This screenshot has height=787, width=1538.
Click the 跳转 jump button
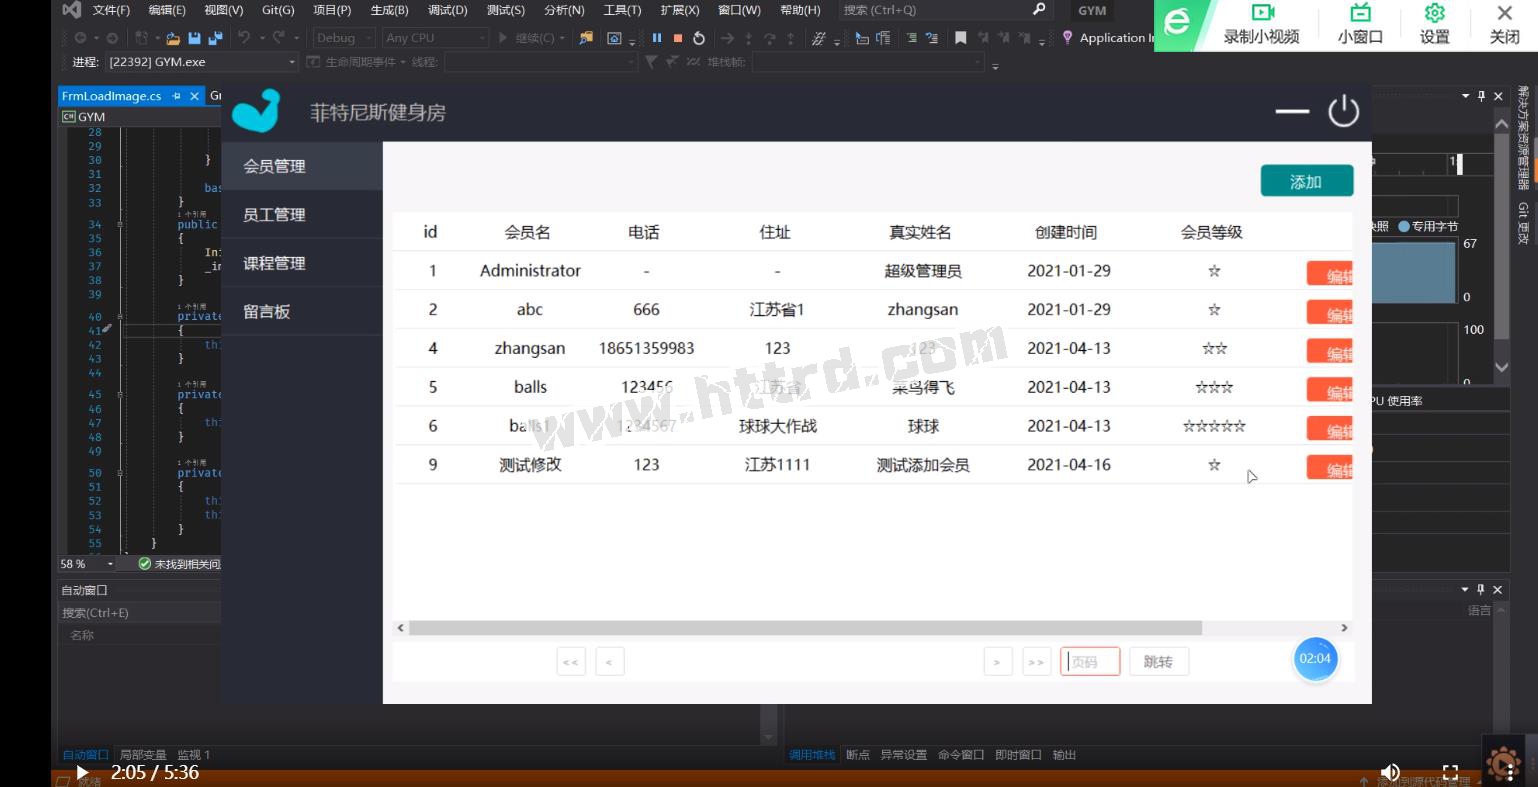click(1159, 661)
